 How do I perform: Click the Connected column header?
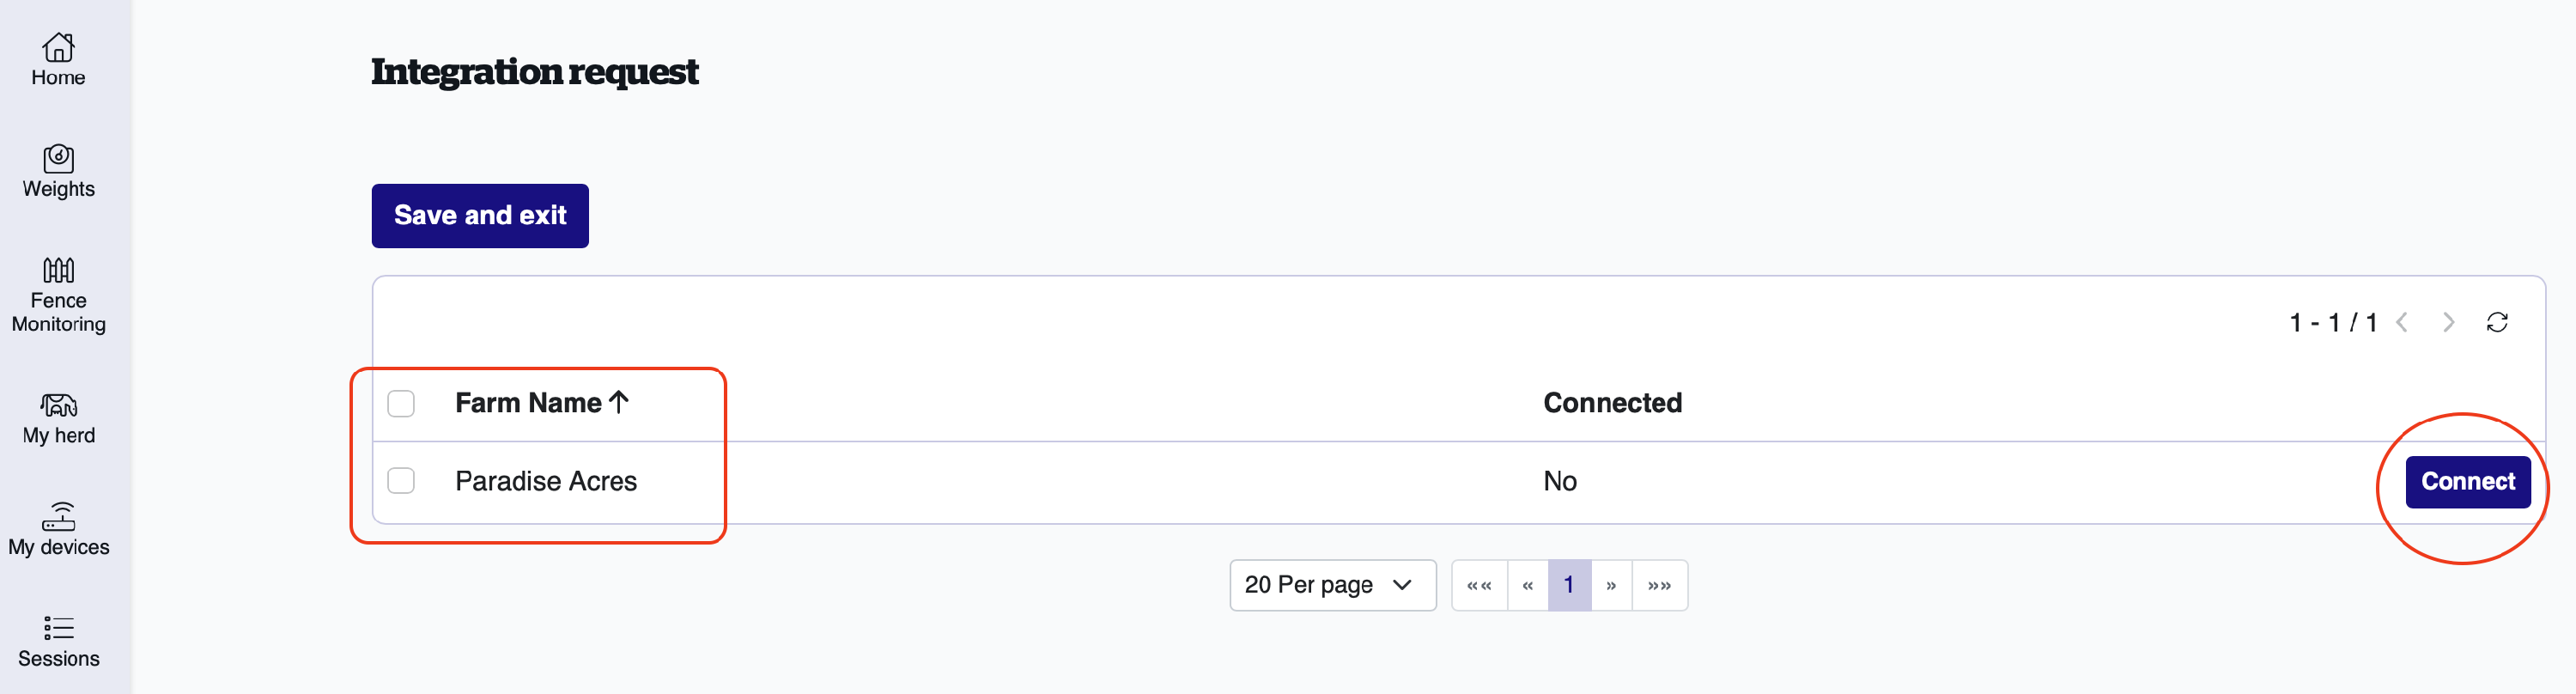[x=1612, y=403]
